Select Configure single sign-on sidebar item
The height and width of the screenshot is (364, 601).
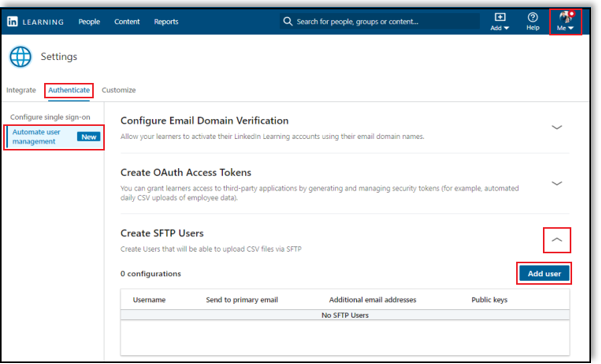click(x=50, y=117)
